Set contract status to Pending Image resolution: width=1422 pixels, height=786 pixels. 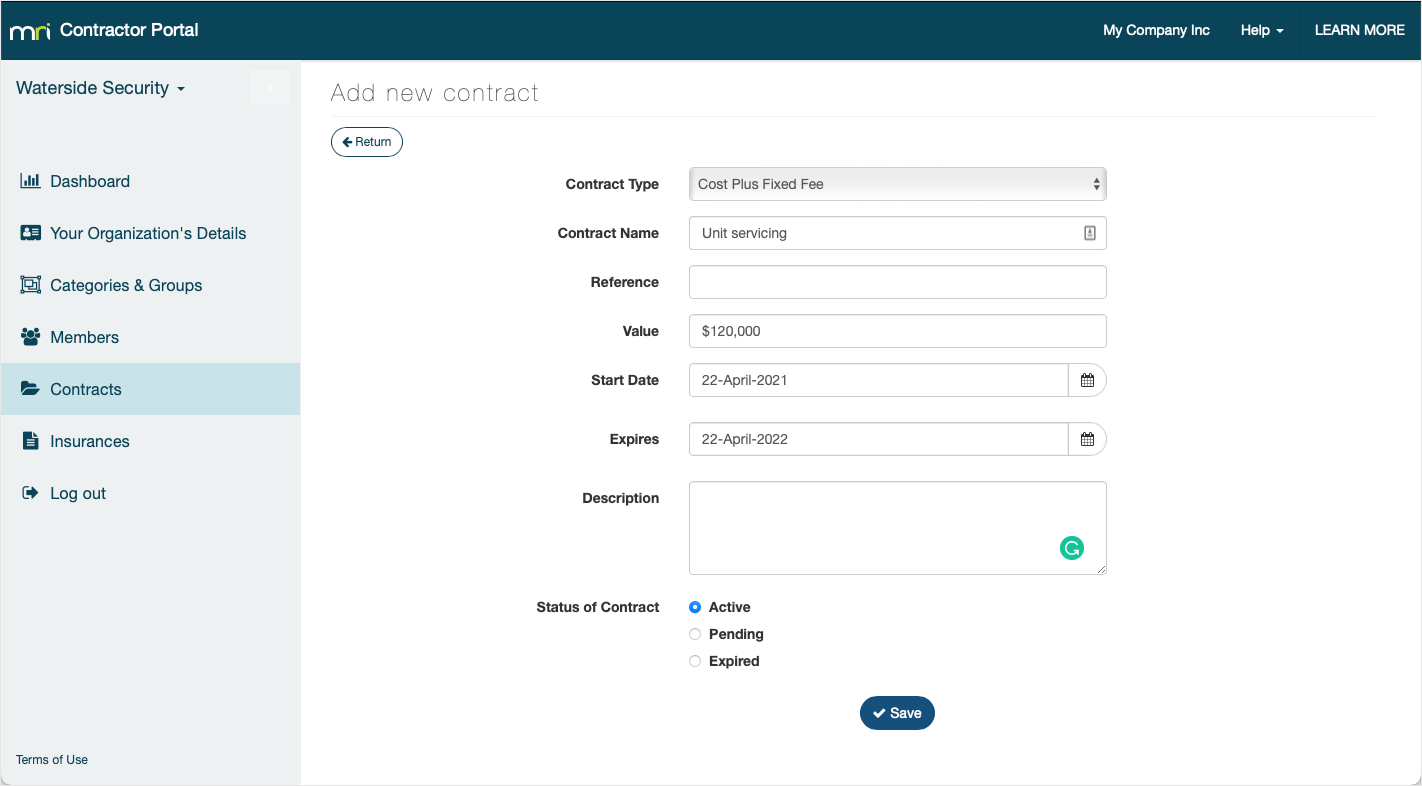(x=695, y=633)
